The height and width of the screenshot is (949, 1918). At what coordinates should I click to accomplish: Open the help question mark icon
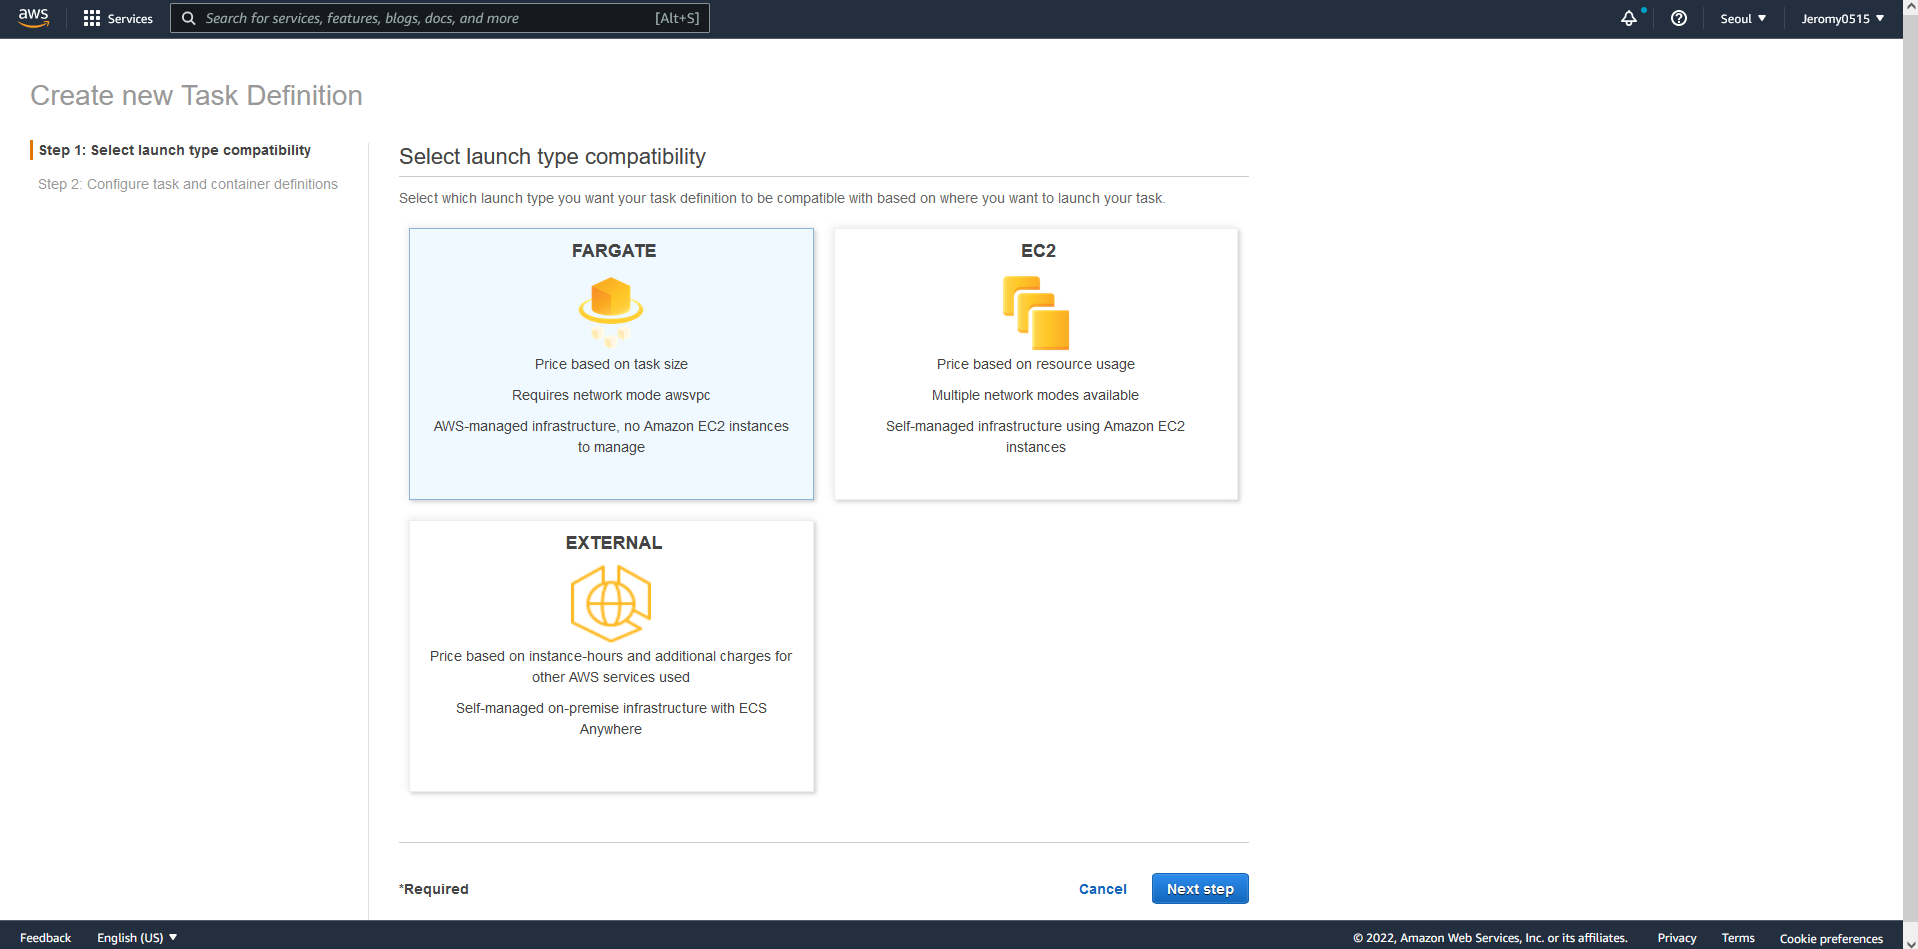tap(1679, 18)
